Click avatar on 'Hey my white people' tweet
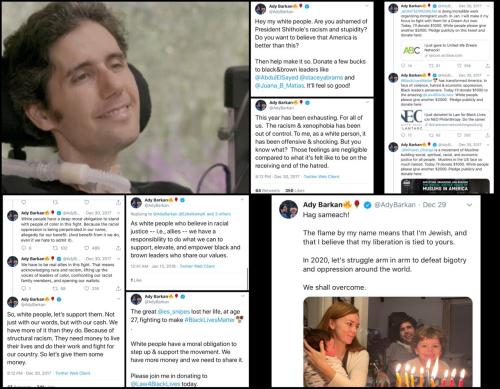The width and height of the screenshot is (500, 389). [x=260, y=9]
